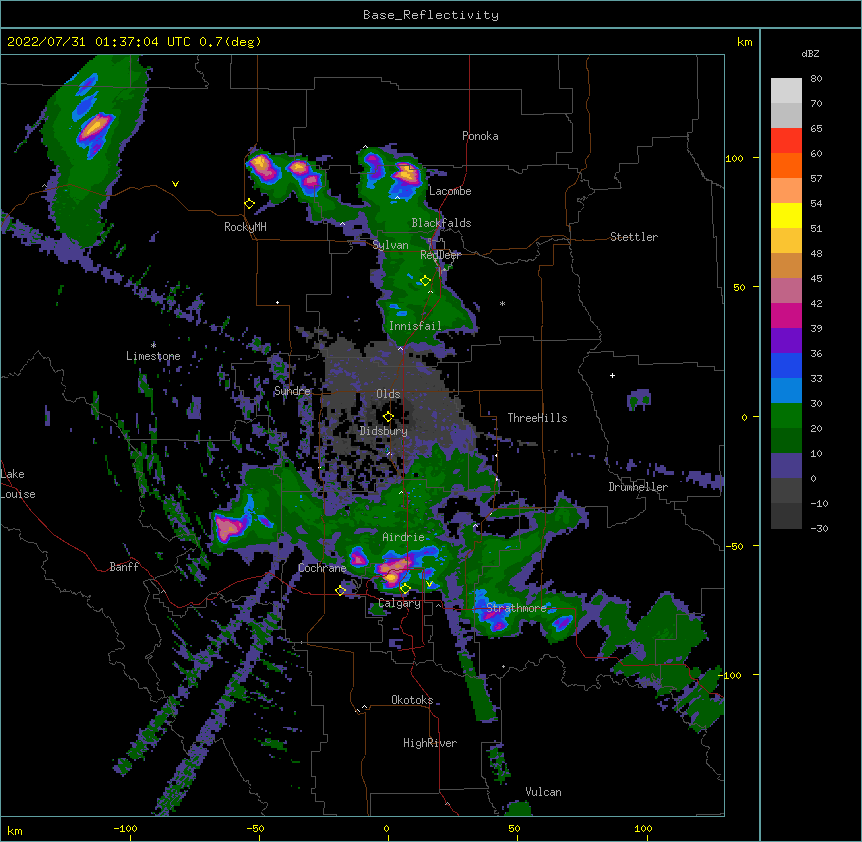Click the yellow diamond marker south of Cochrane

340,590
